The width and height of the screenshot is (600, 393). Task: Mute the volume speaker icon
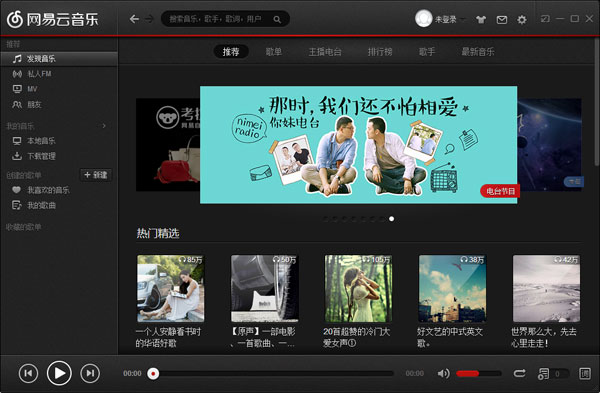pyautogui.click(x=443, y=373)
